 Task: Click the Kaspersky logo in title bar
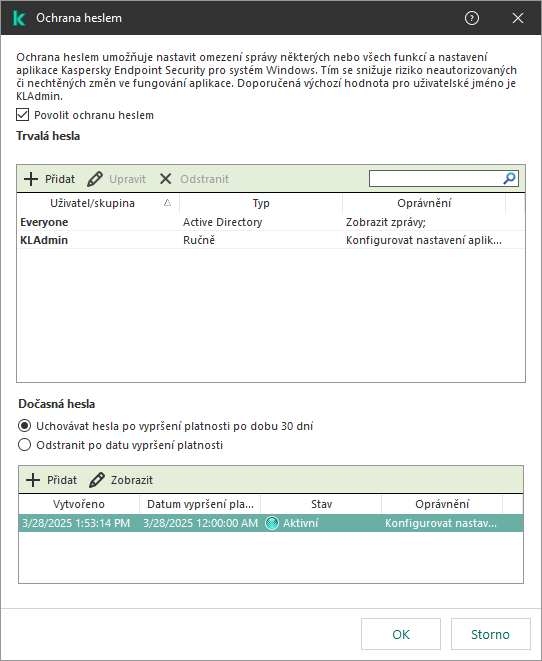coord(19,18)
